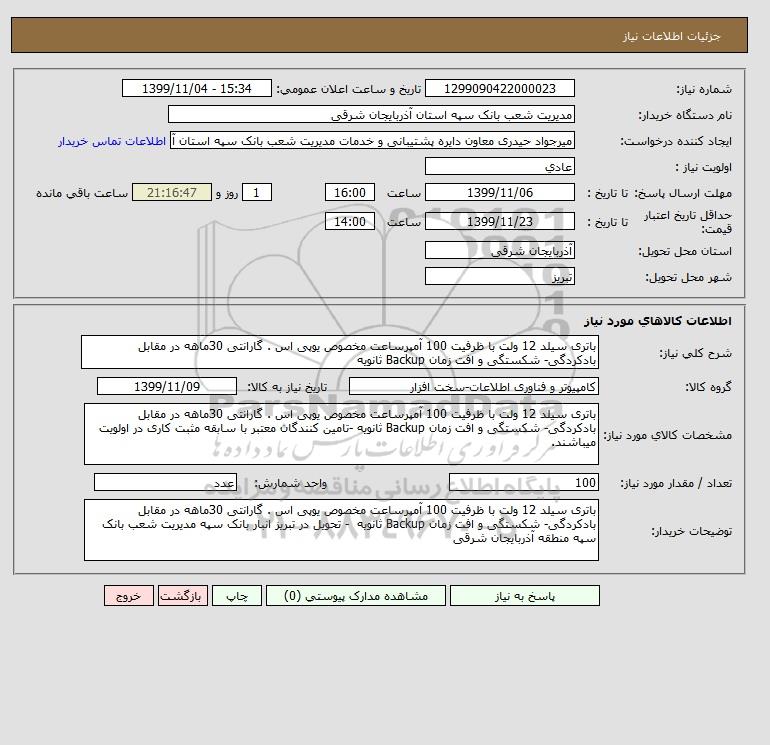Click the priority field عادی
770x745 pixels.
pyautogui.click(x=499, y=167)
